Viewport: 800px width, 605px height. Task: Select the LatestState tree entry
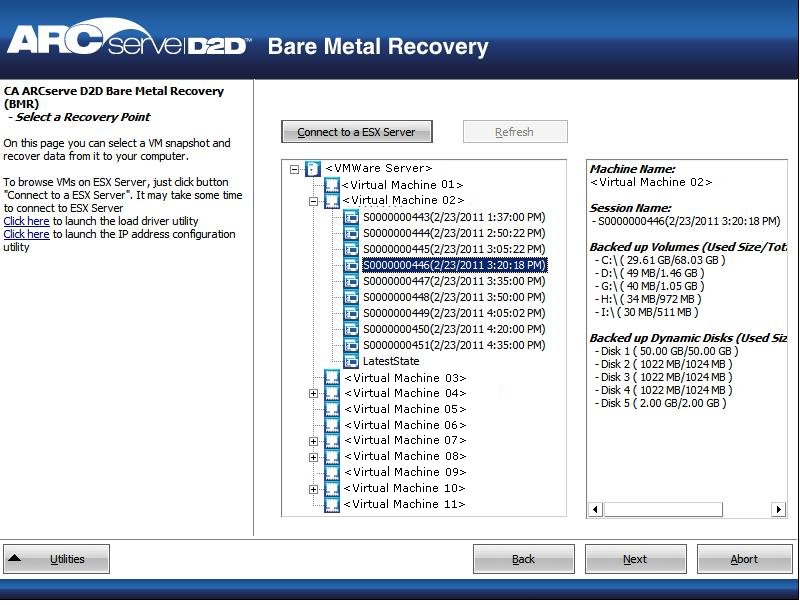coord(391,361)
